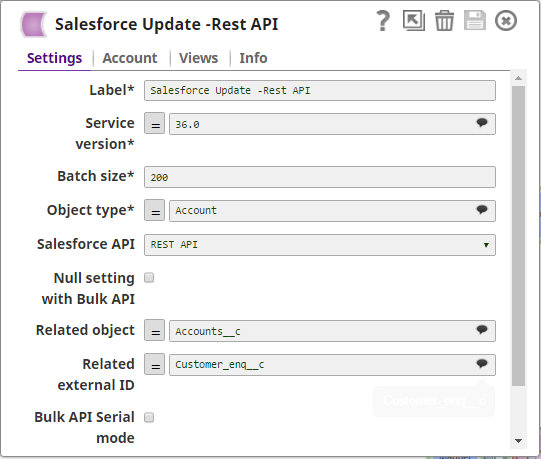Click the export/pop-out arrow icon
Image resolution: width=541 pixels, height=459 pixels.
click(414, 20)
